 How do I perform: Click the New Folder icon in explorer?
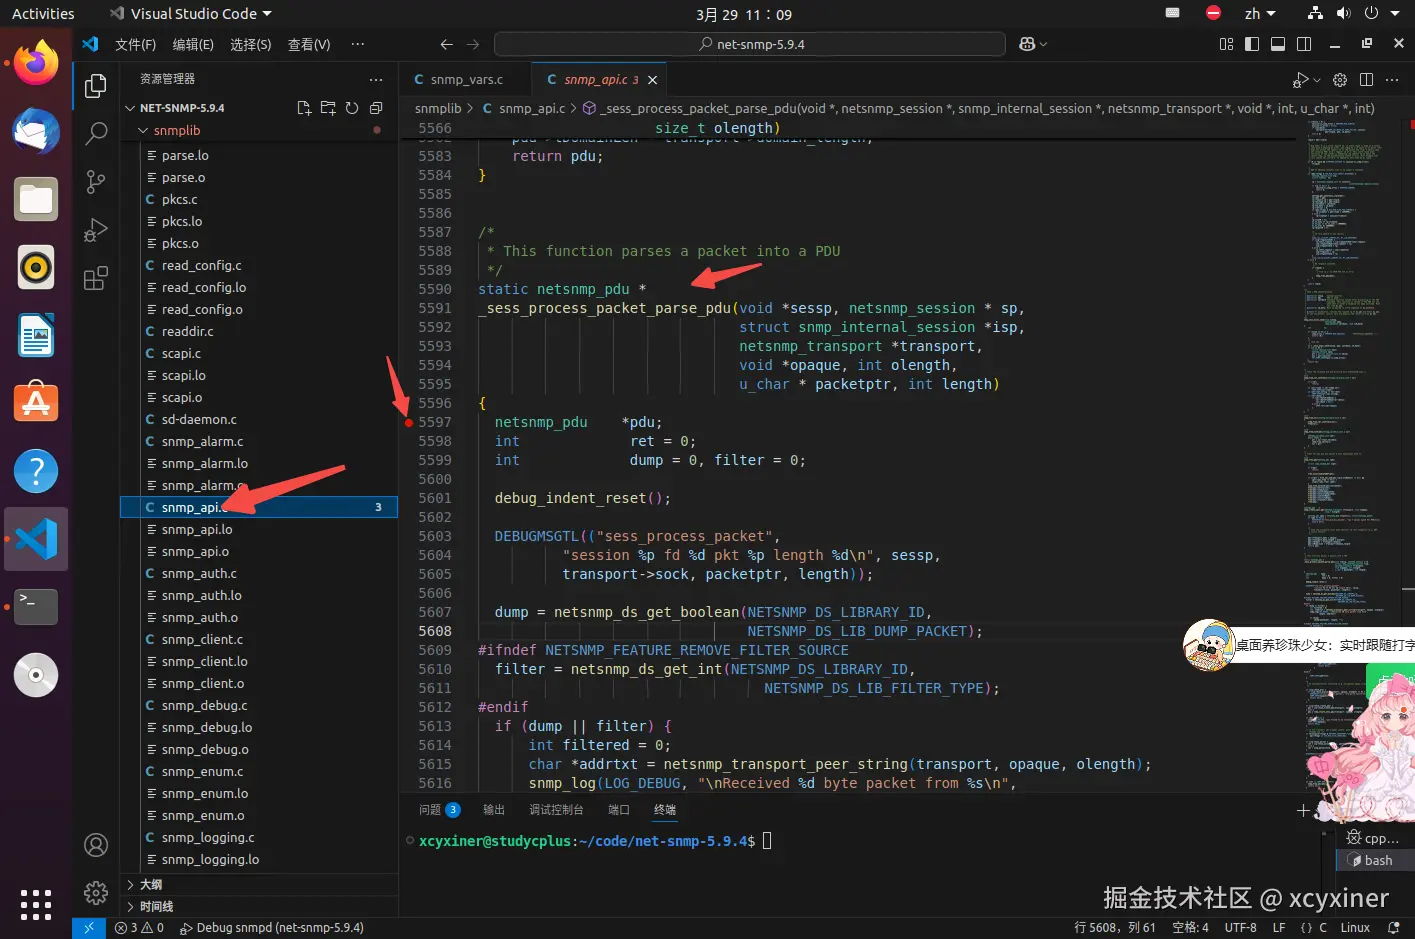click(328, 108)
